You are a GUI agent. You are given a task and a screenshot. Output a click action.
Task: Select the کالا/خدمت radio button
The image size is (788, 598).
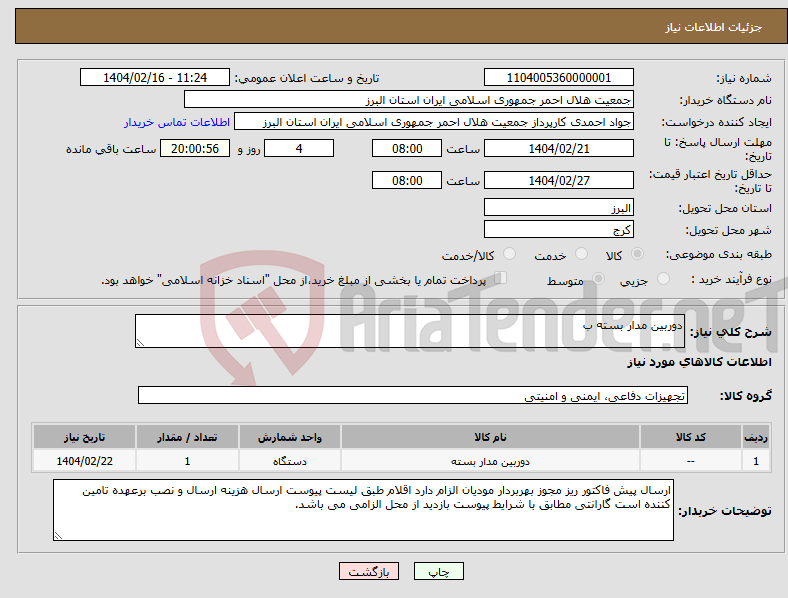[x=510, y=254]
